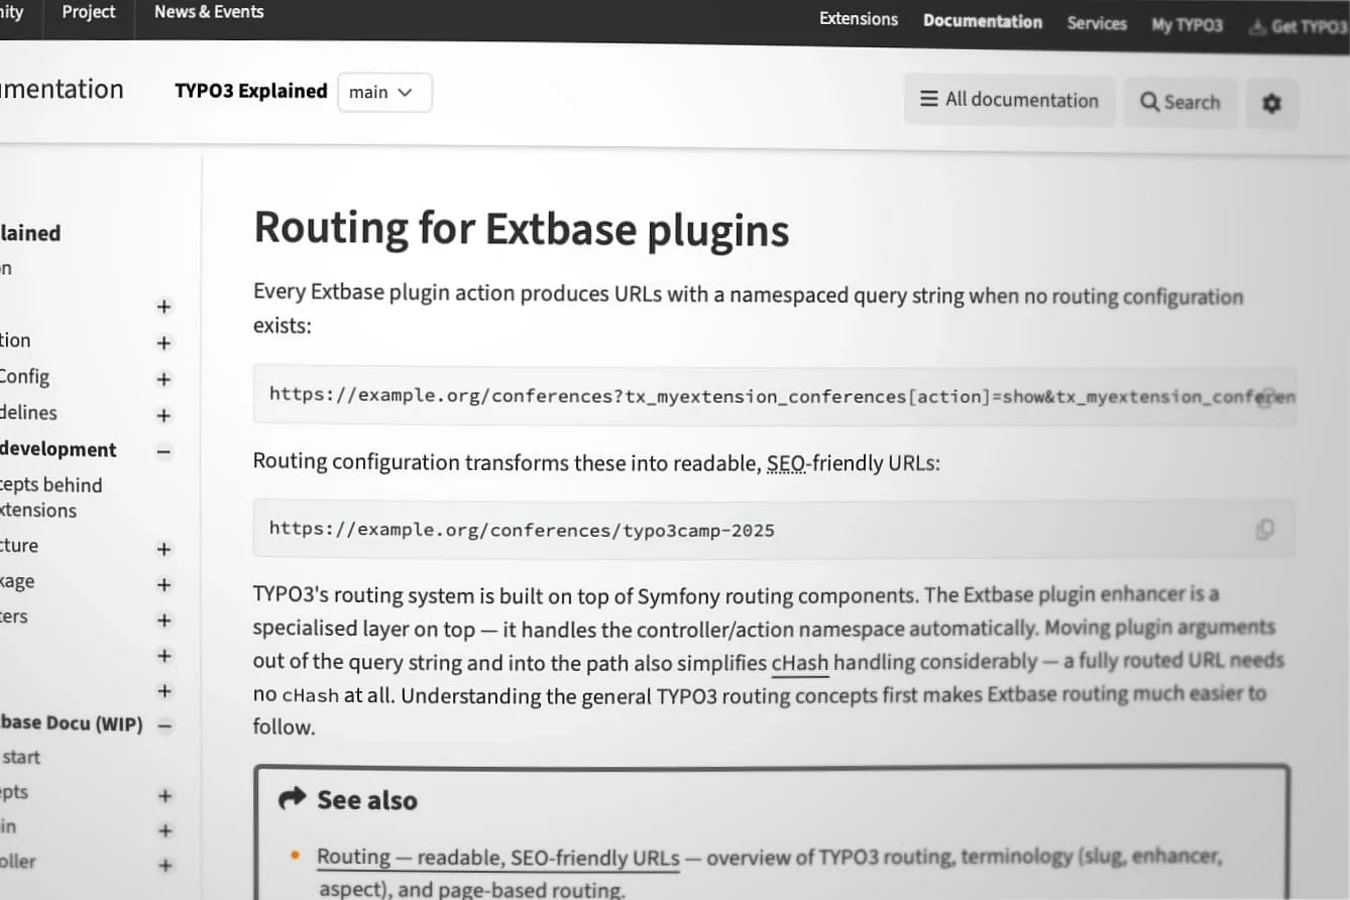Screen dimensions: 1350x900
Task: Click the 'Routing for Extbase plugins' heading
Action: 521,228
